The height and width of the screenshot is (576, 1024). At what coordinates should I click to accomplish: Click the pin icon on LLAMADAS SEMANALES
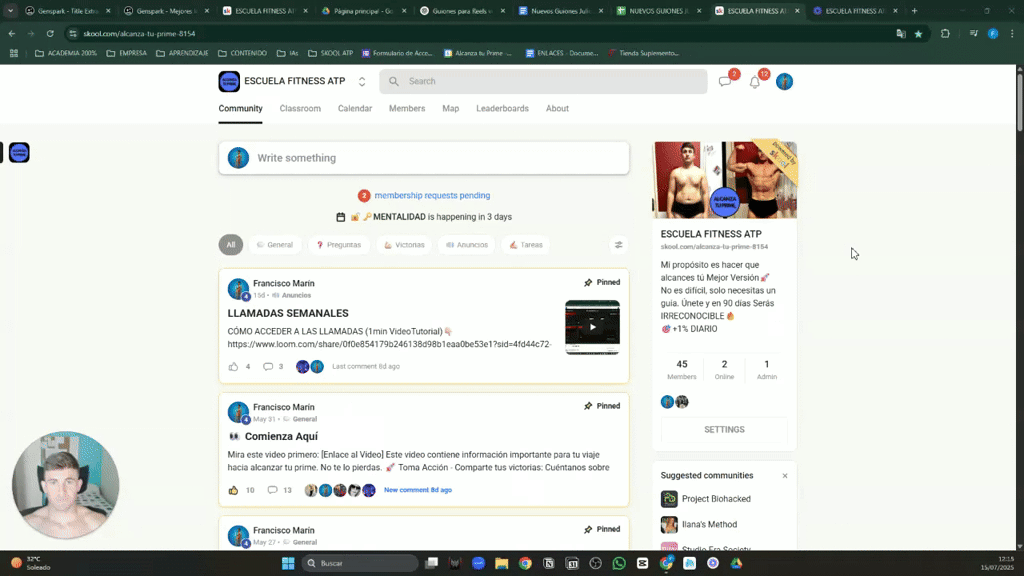point(588,282)
